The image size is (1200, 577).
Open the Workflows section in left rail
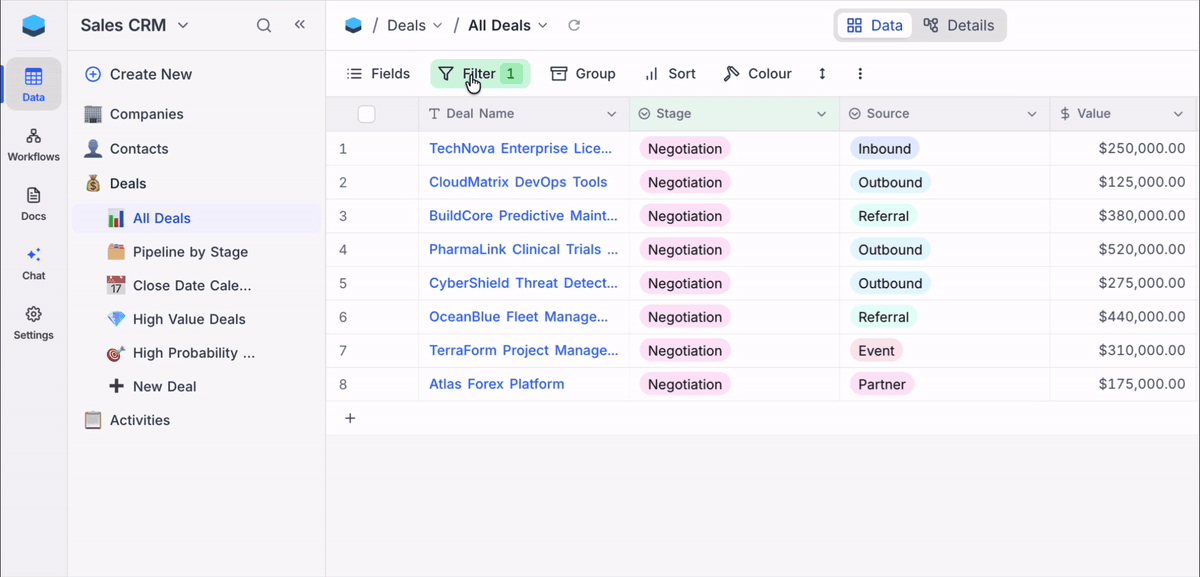[34, 144]
